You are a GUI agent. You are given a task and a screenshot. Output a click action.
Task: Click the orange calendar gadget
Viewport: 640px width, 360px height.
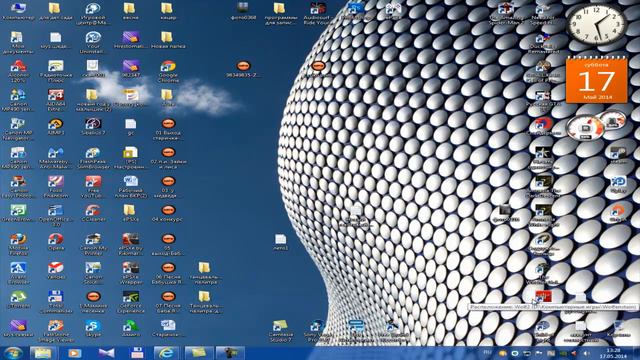click(x=596, y=80)
